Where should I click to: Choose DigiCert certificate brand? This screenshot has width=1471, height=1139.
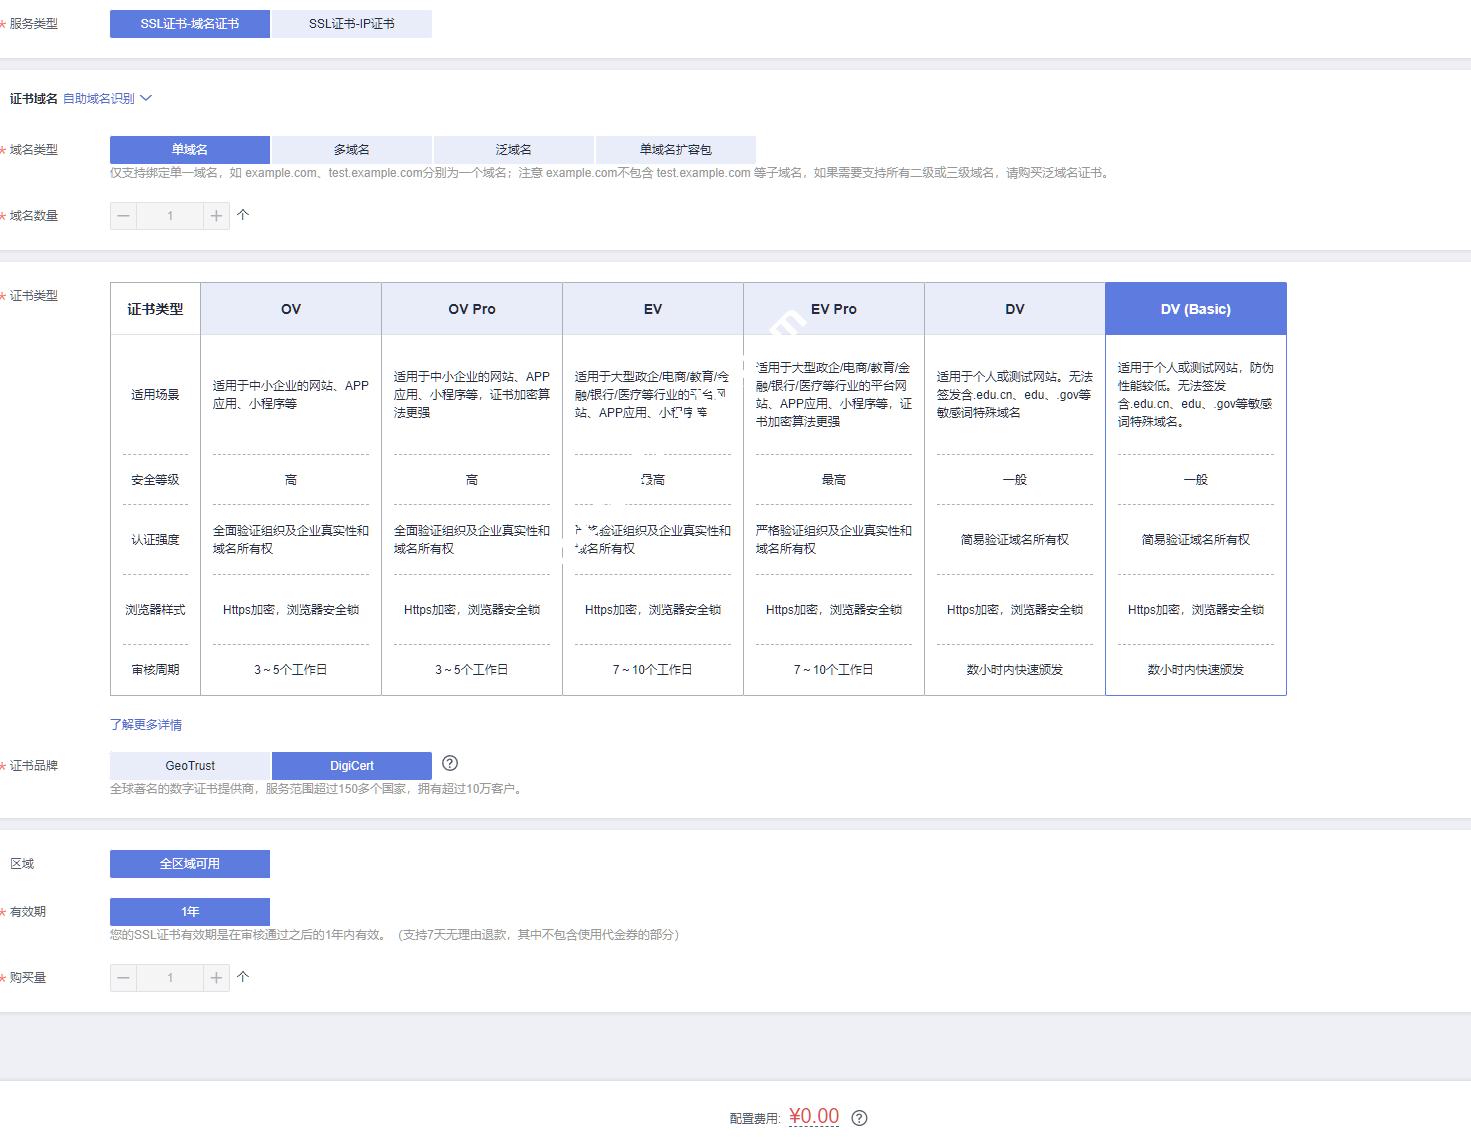pyautogui.click(x=351, y=766)
